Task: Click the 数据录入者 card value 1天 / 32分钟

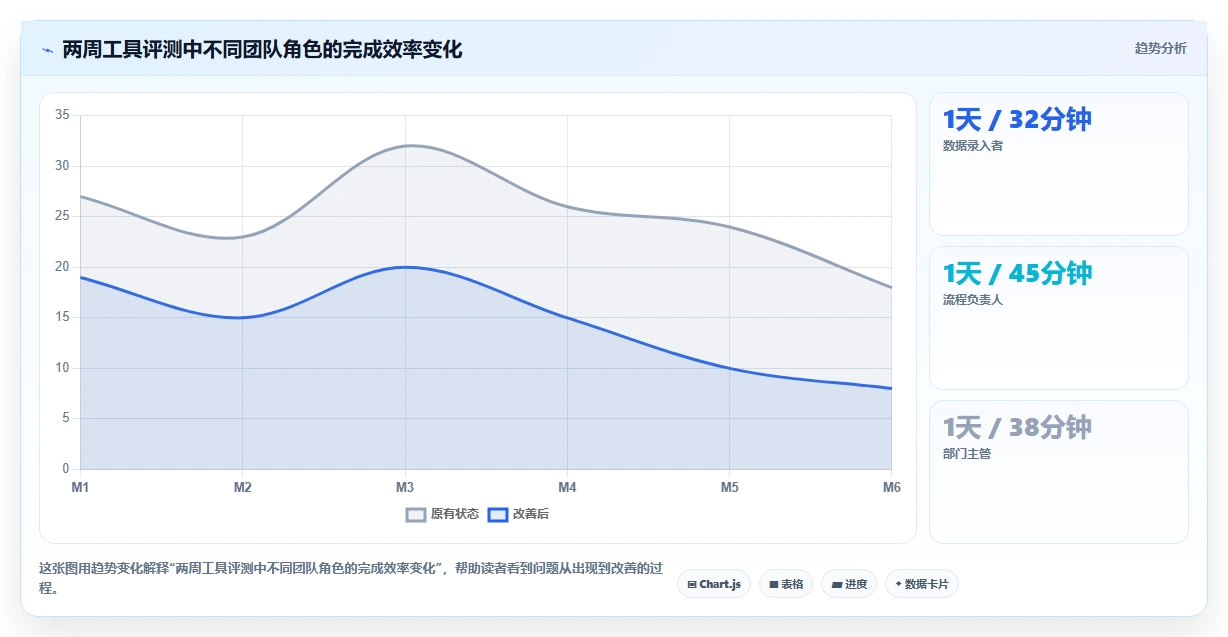Action: 1017,119
